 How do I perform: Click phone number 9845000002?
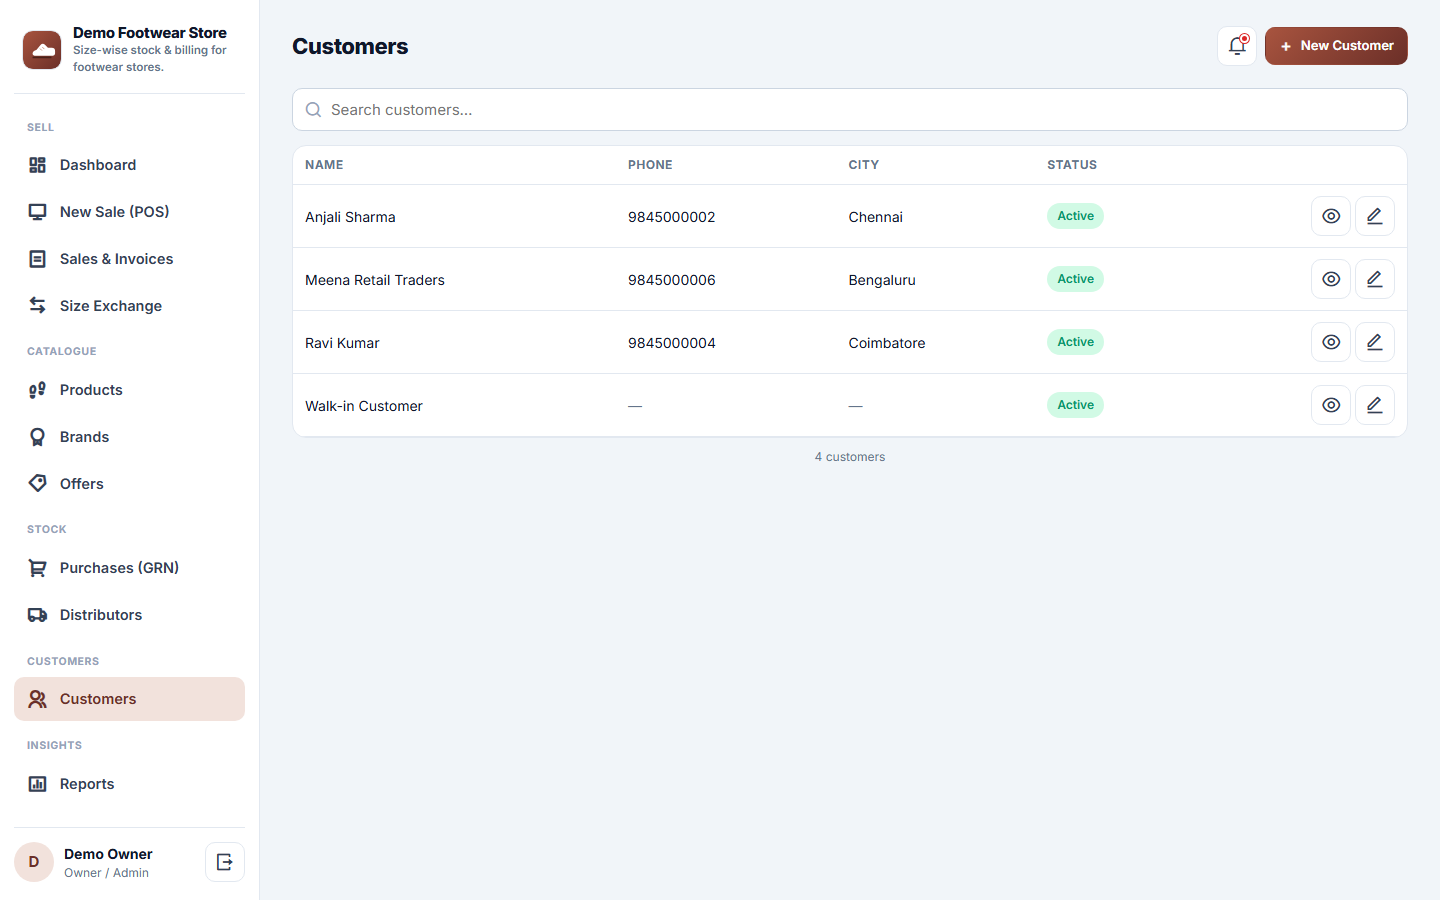pos(672,217)
